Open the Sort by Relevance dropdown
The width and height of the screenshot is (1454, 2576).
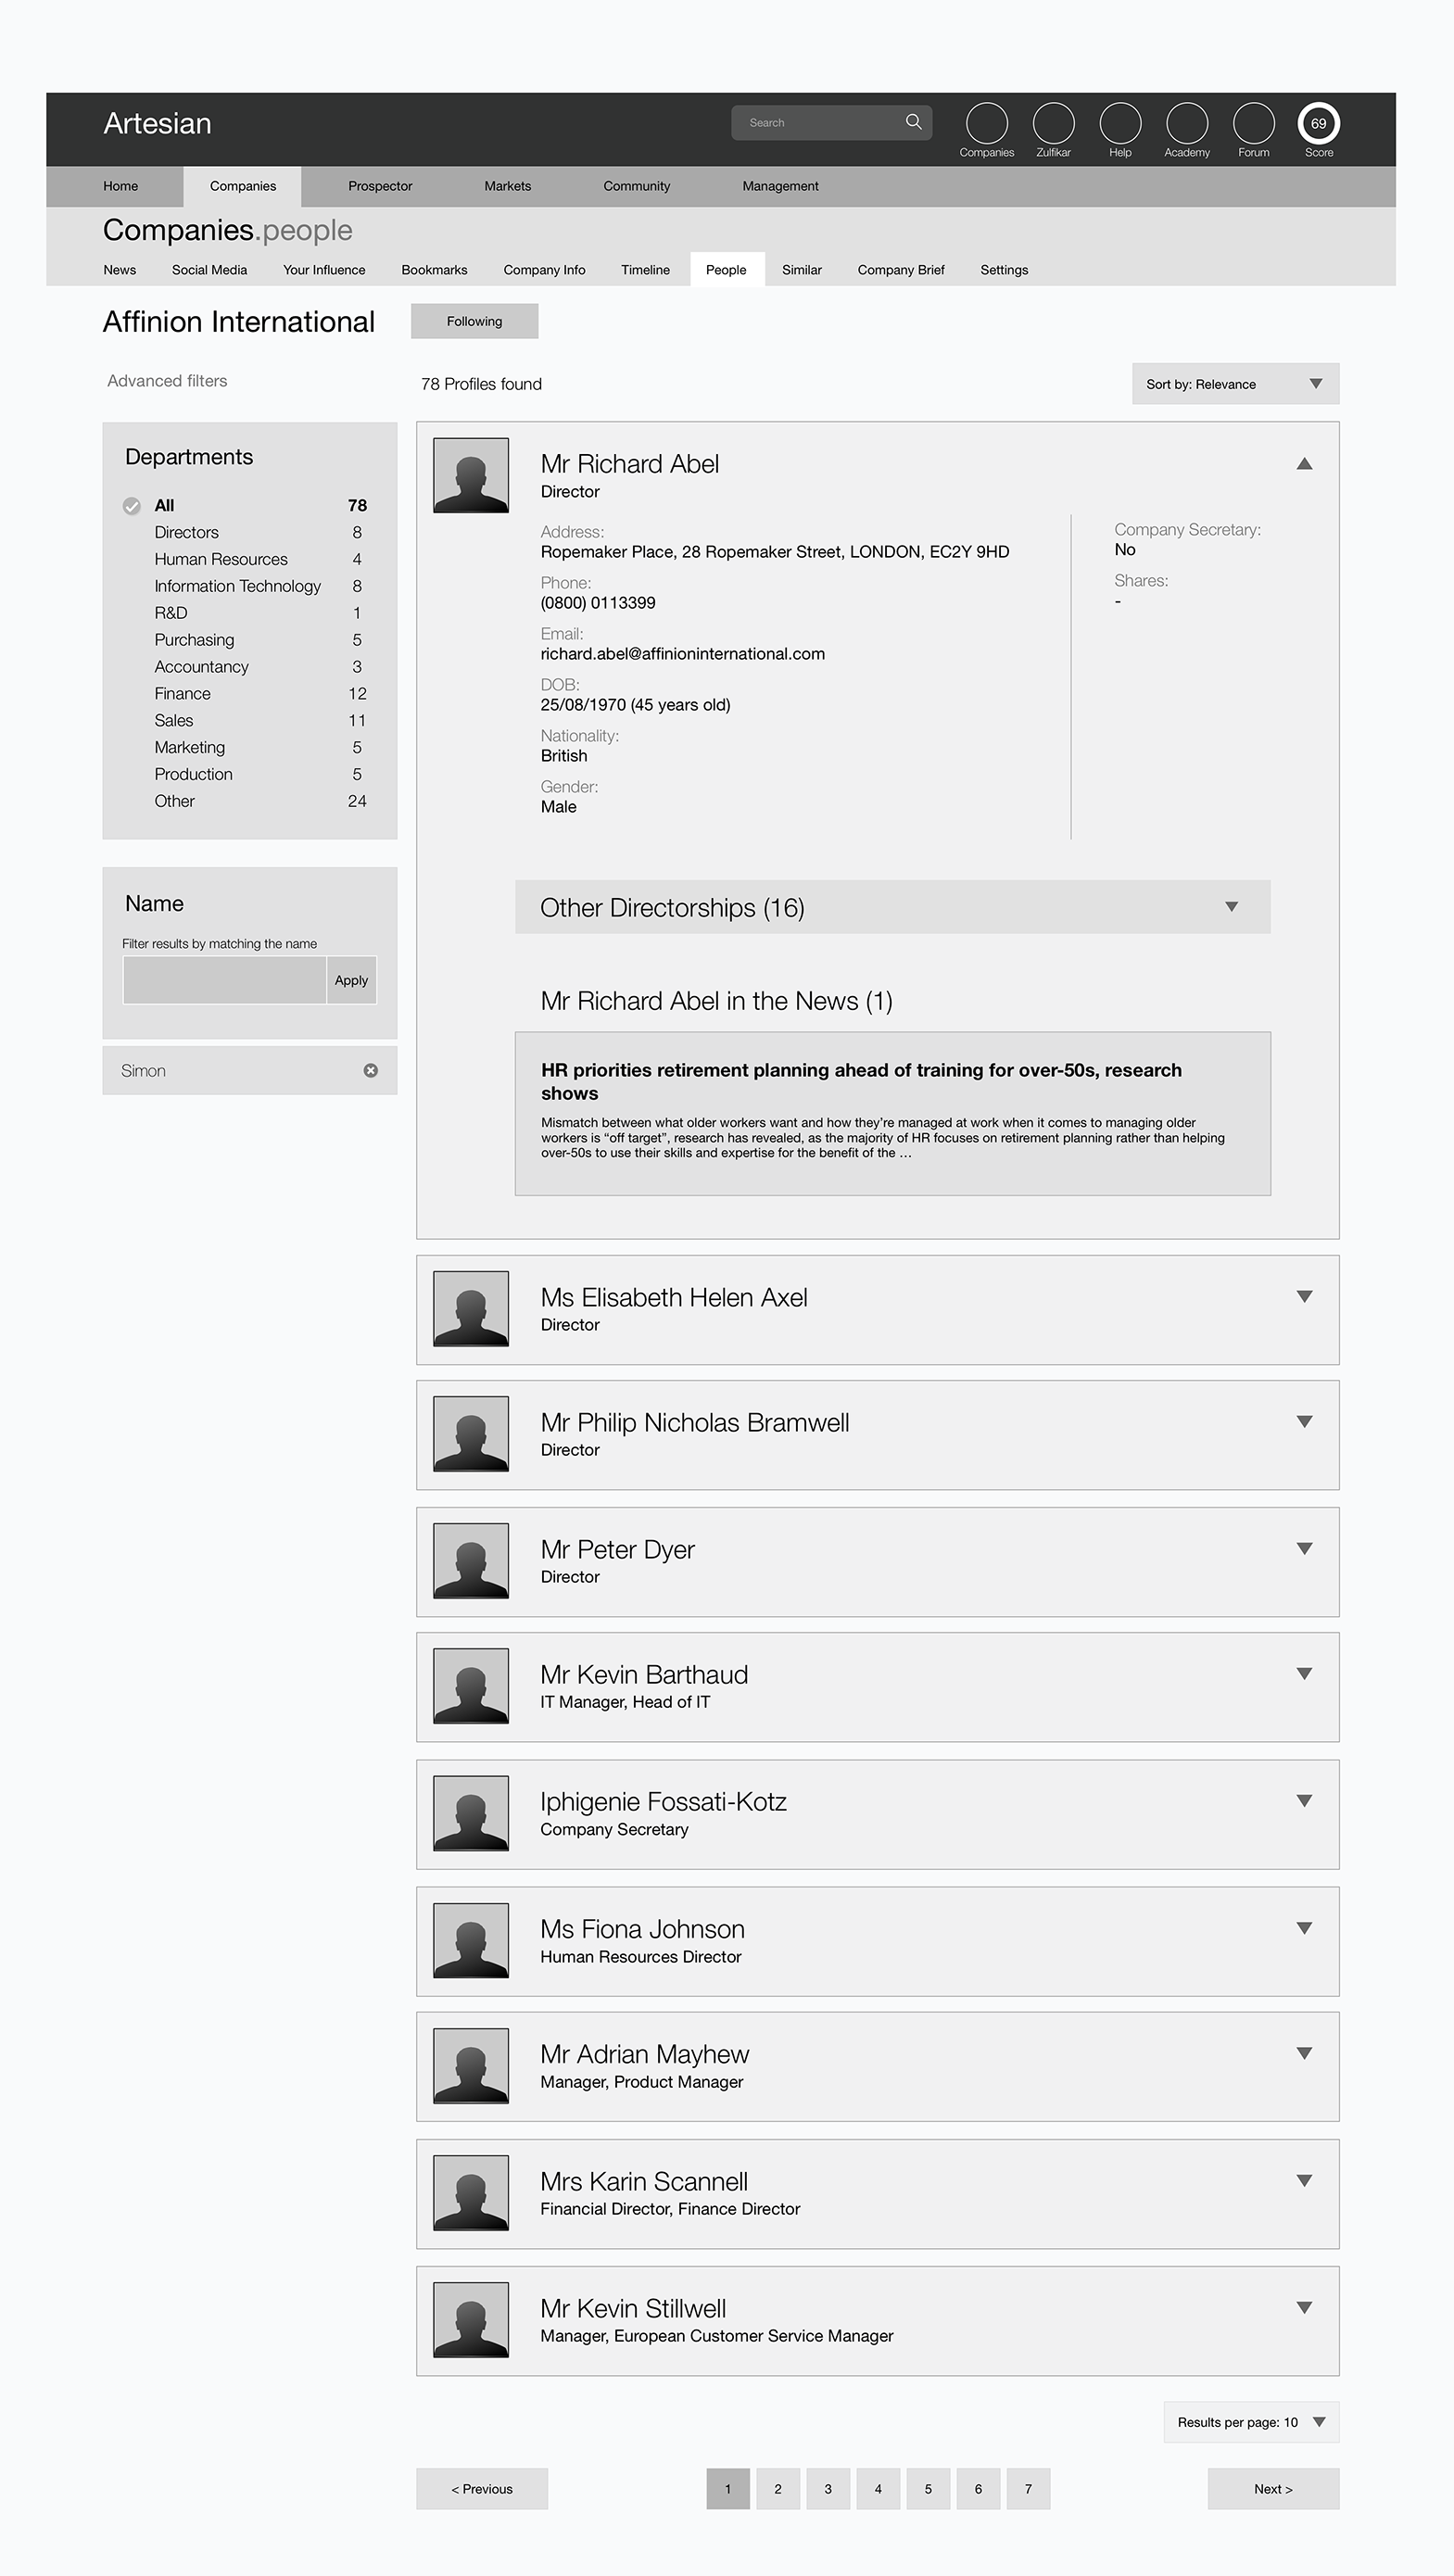point(1235,384)
